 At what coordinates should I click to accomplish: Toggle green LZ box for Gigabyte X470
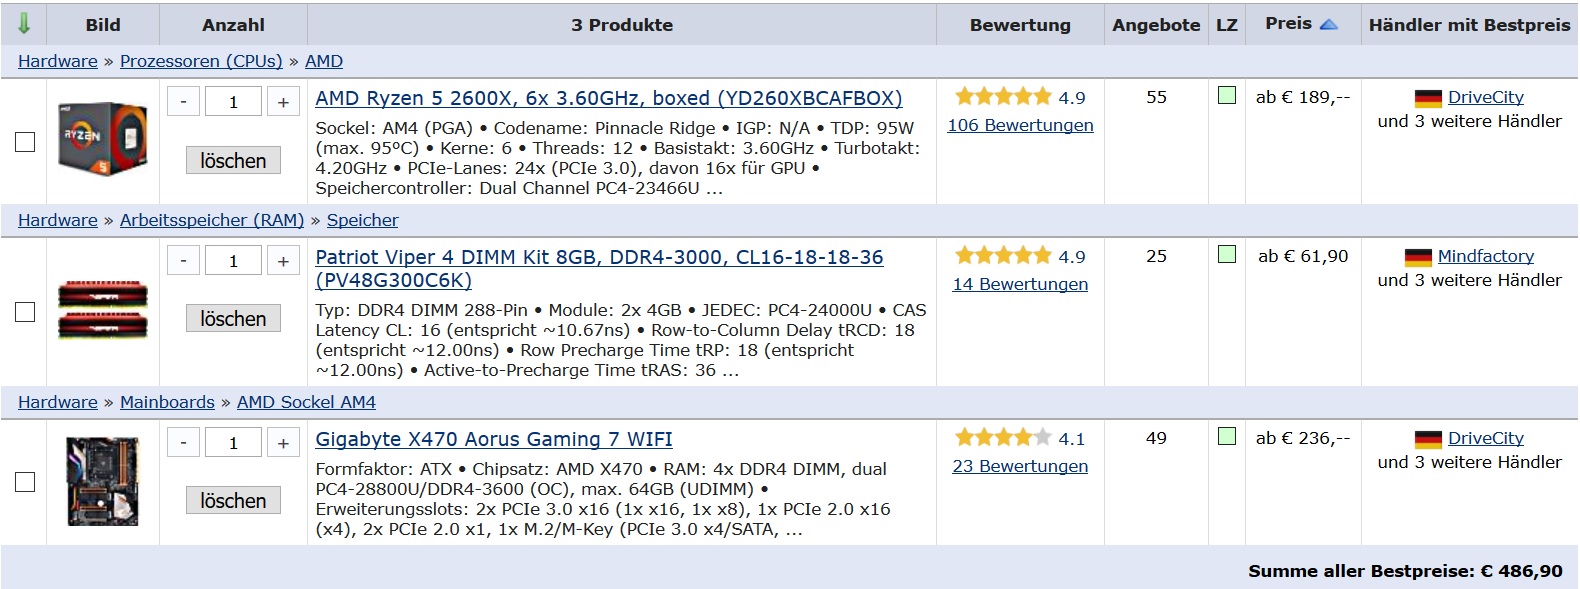click(x=1227, y=436)
